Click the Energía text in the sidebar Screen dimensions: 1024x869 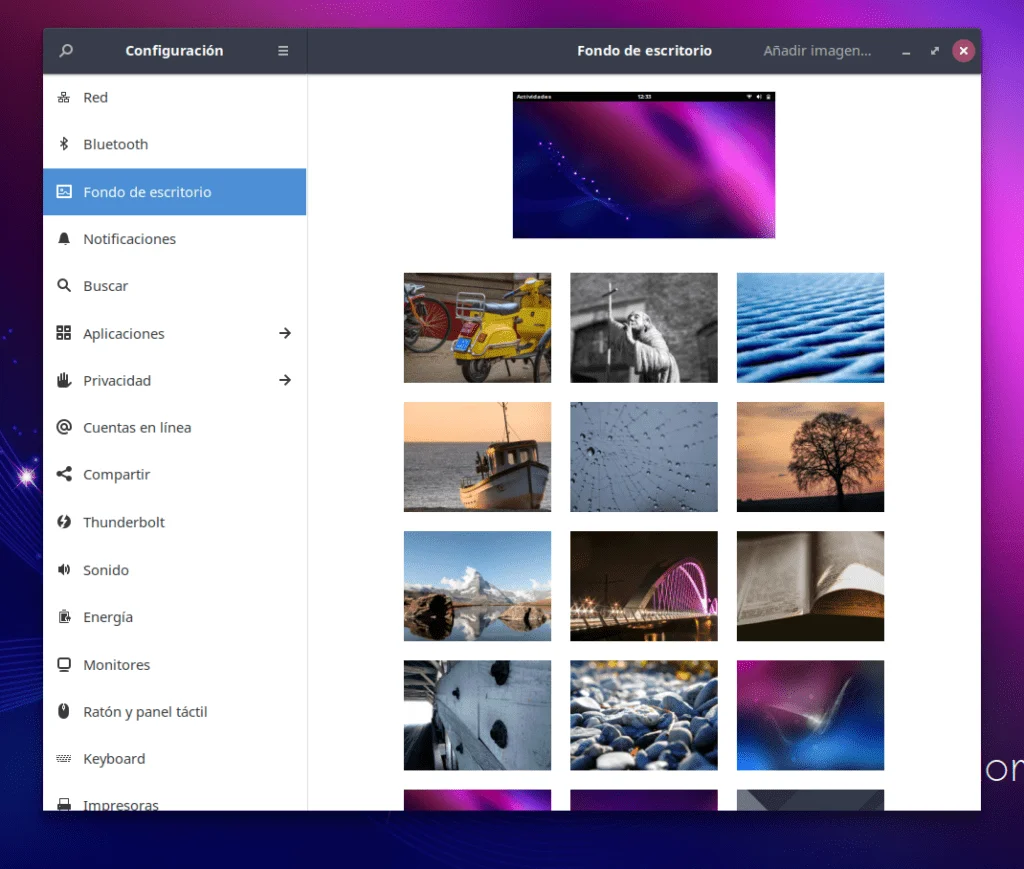click(108, 617)
